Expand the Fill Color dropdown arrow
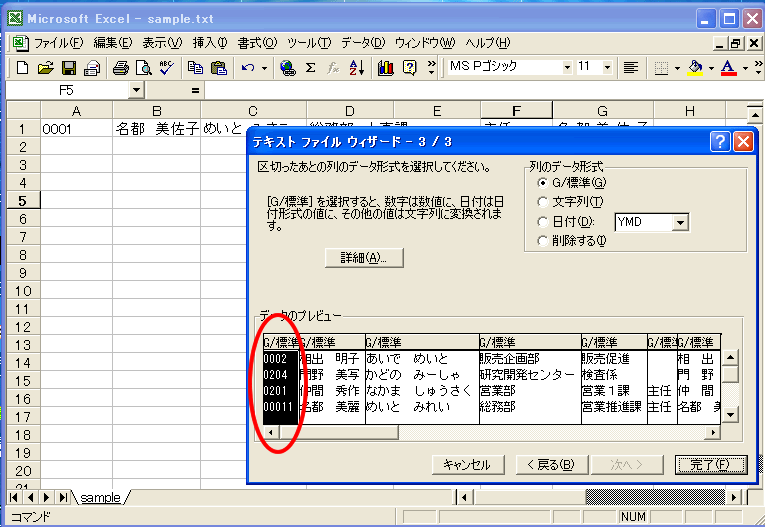The width and height of the screenshot is (765, 527). point(711,68)
